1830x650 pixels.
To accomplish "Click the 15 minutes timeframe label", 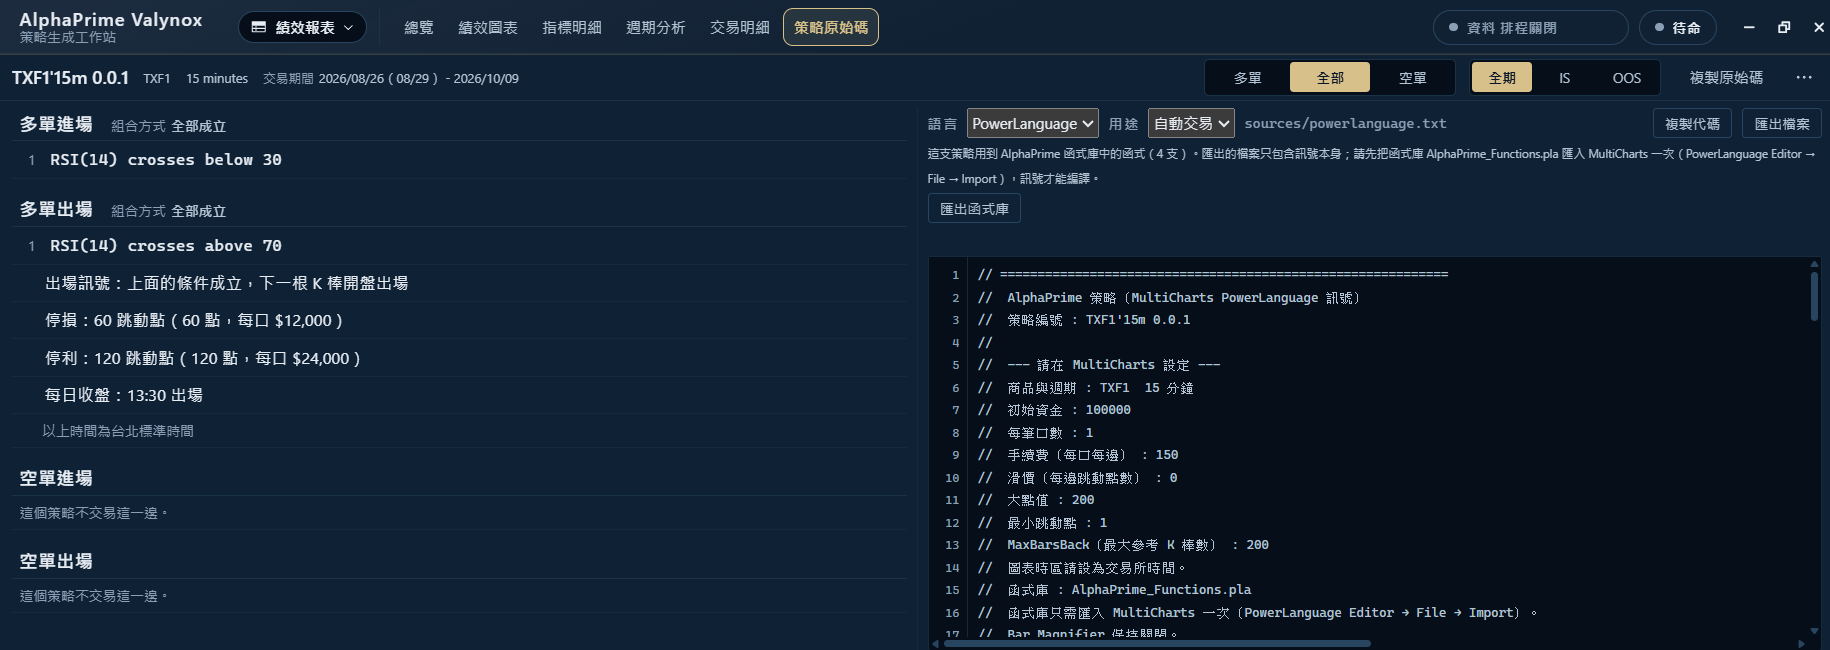I will [217, 78].
